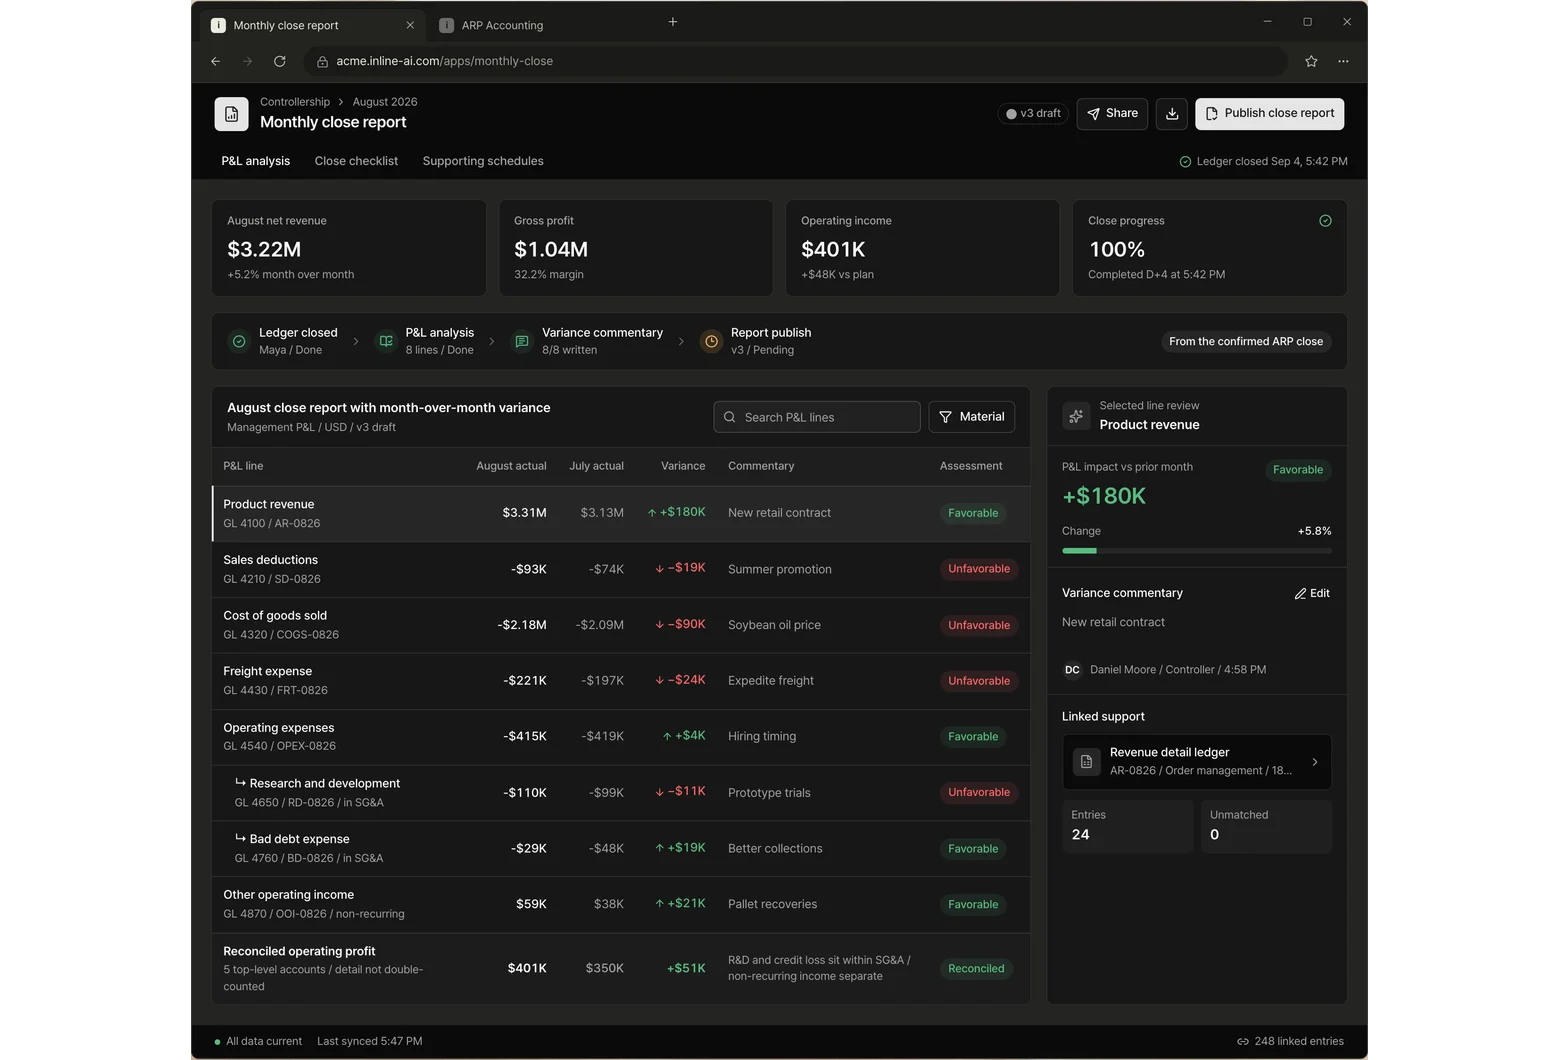Open the Revenue detail ledger chevron
Viewport: 1560px width, 1060px height.
pyautogui.click(x=1315, y=762)
